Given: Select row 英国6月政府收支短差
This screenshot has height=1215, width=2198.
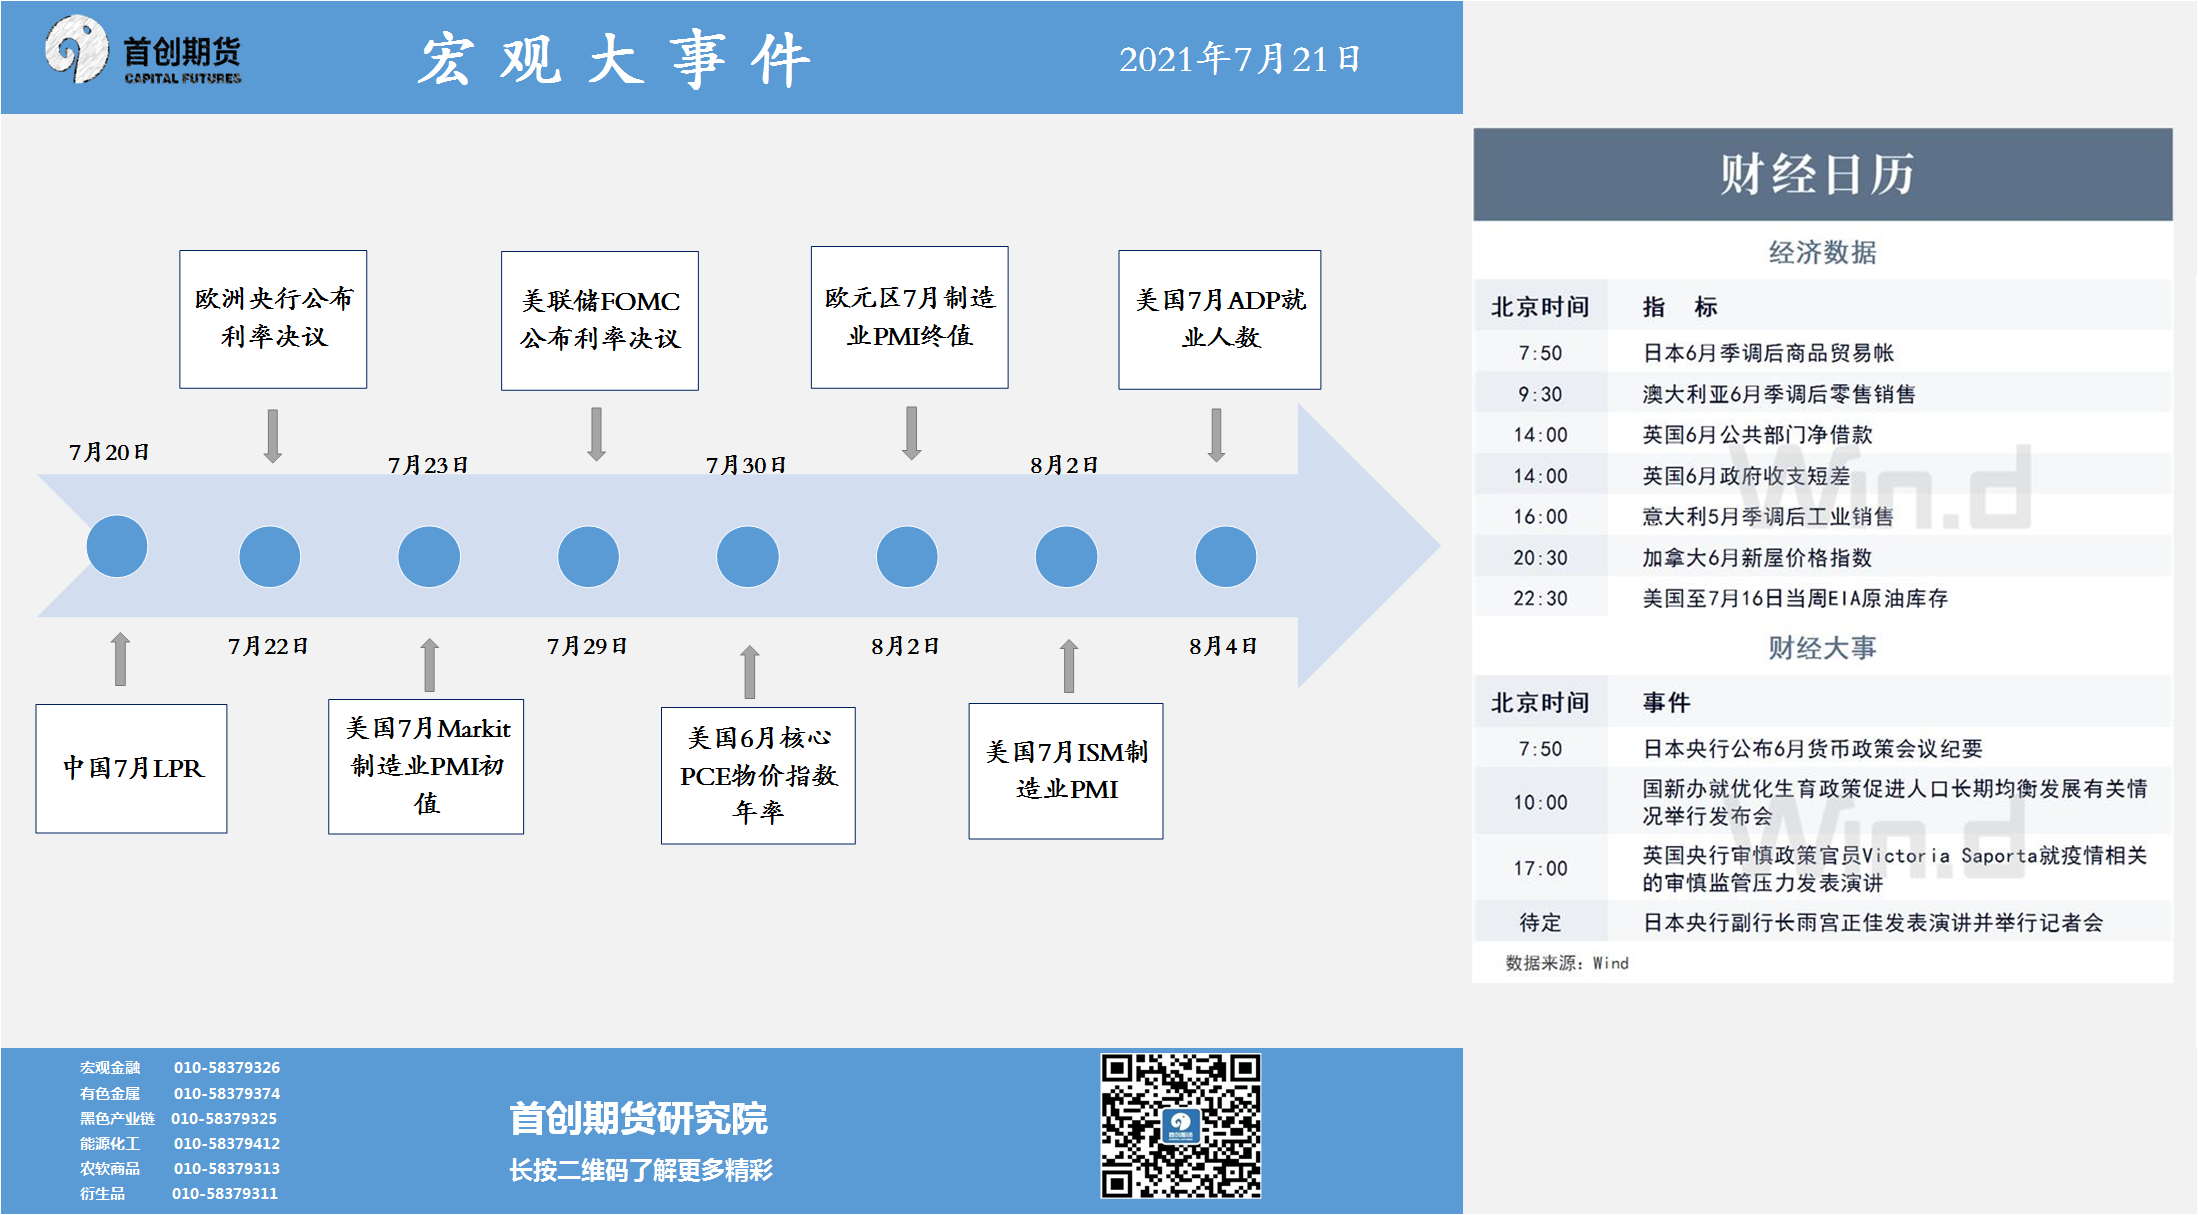Looking at the screenshot, I should click(x=1822, y=476).
